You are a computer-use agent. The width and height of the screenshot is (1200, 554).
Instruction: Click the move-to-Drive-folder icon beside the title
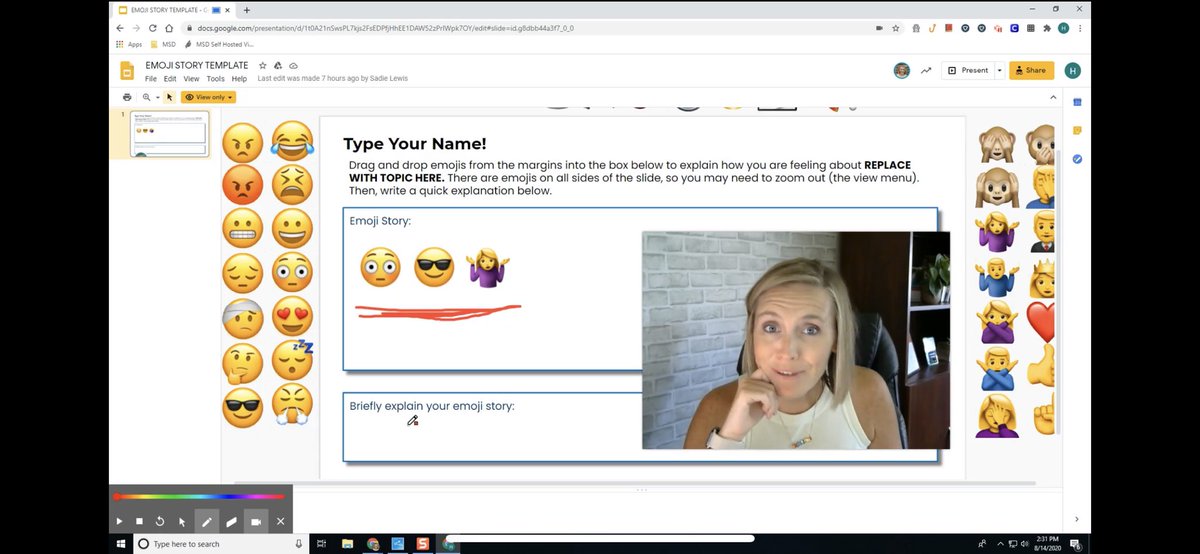tap(278, 66)
